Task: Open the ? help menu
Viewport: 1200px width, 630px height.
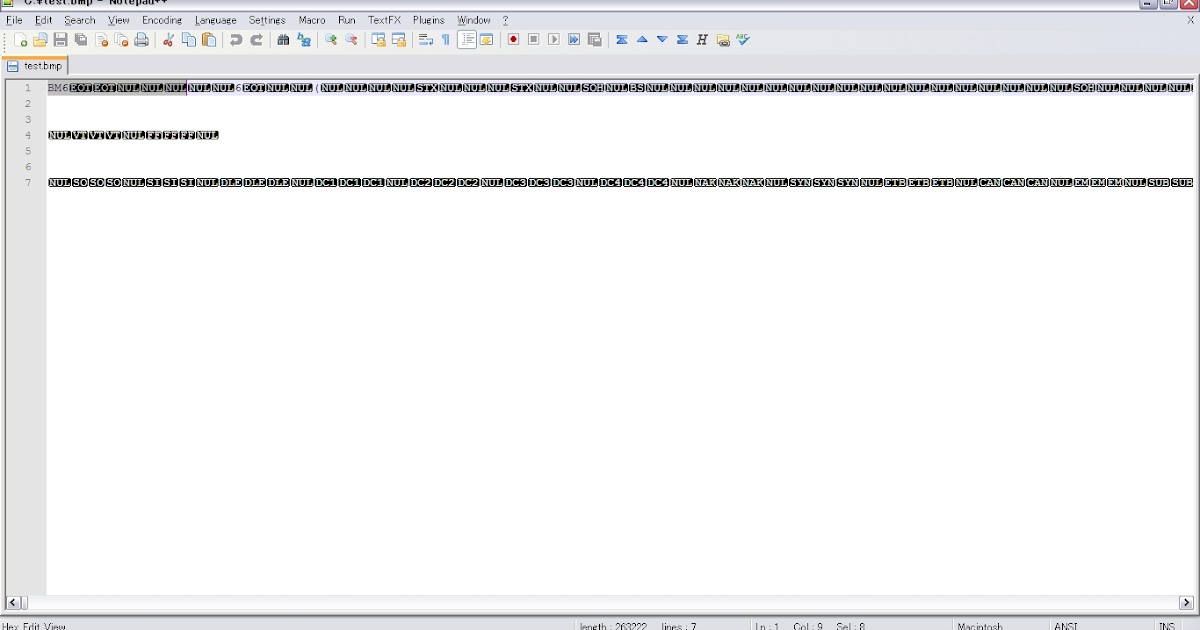Action: (x=506, y=20)
